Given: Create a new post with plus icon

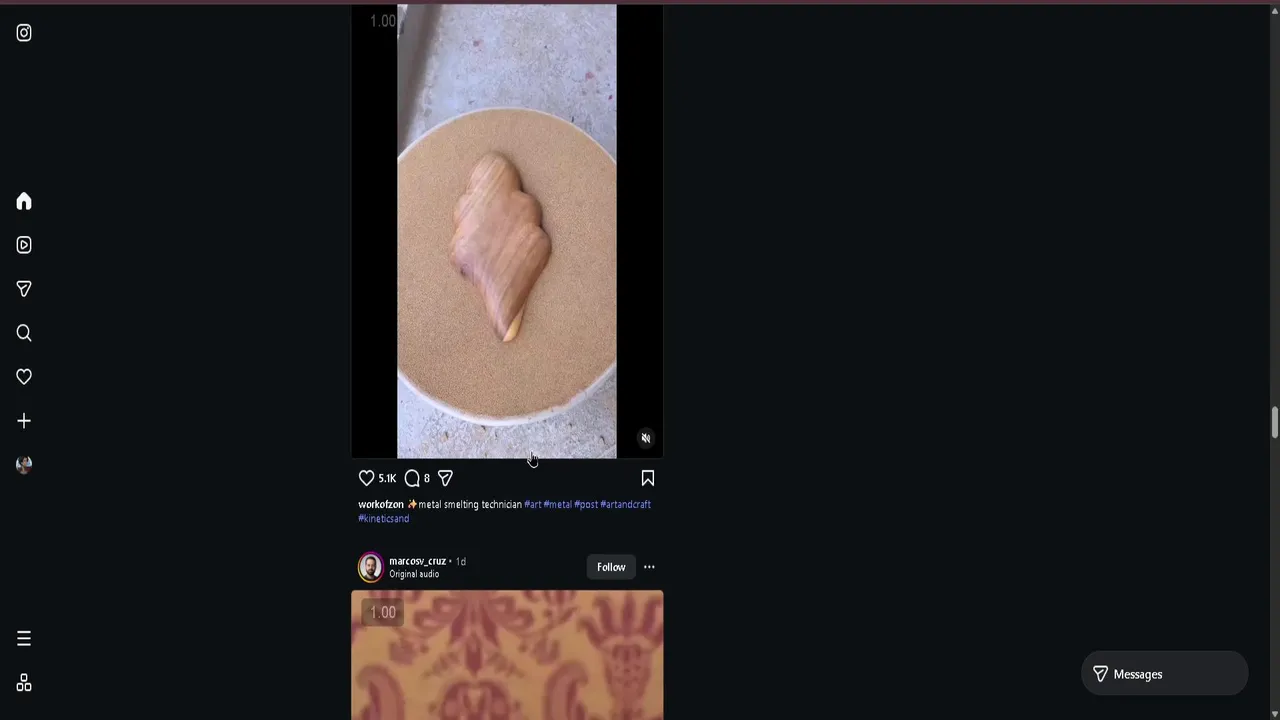Looking at the screenshot, I should [x=24, y=421].
